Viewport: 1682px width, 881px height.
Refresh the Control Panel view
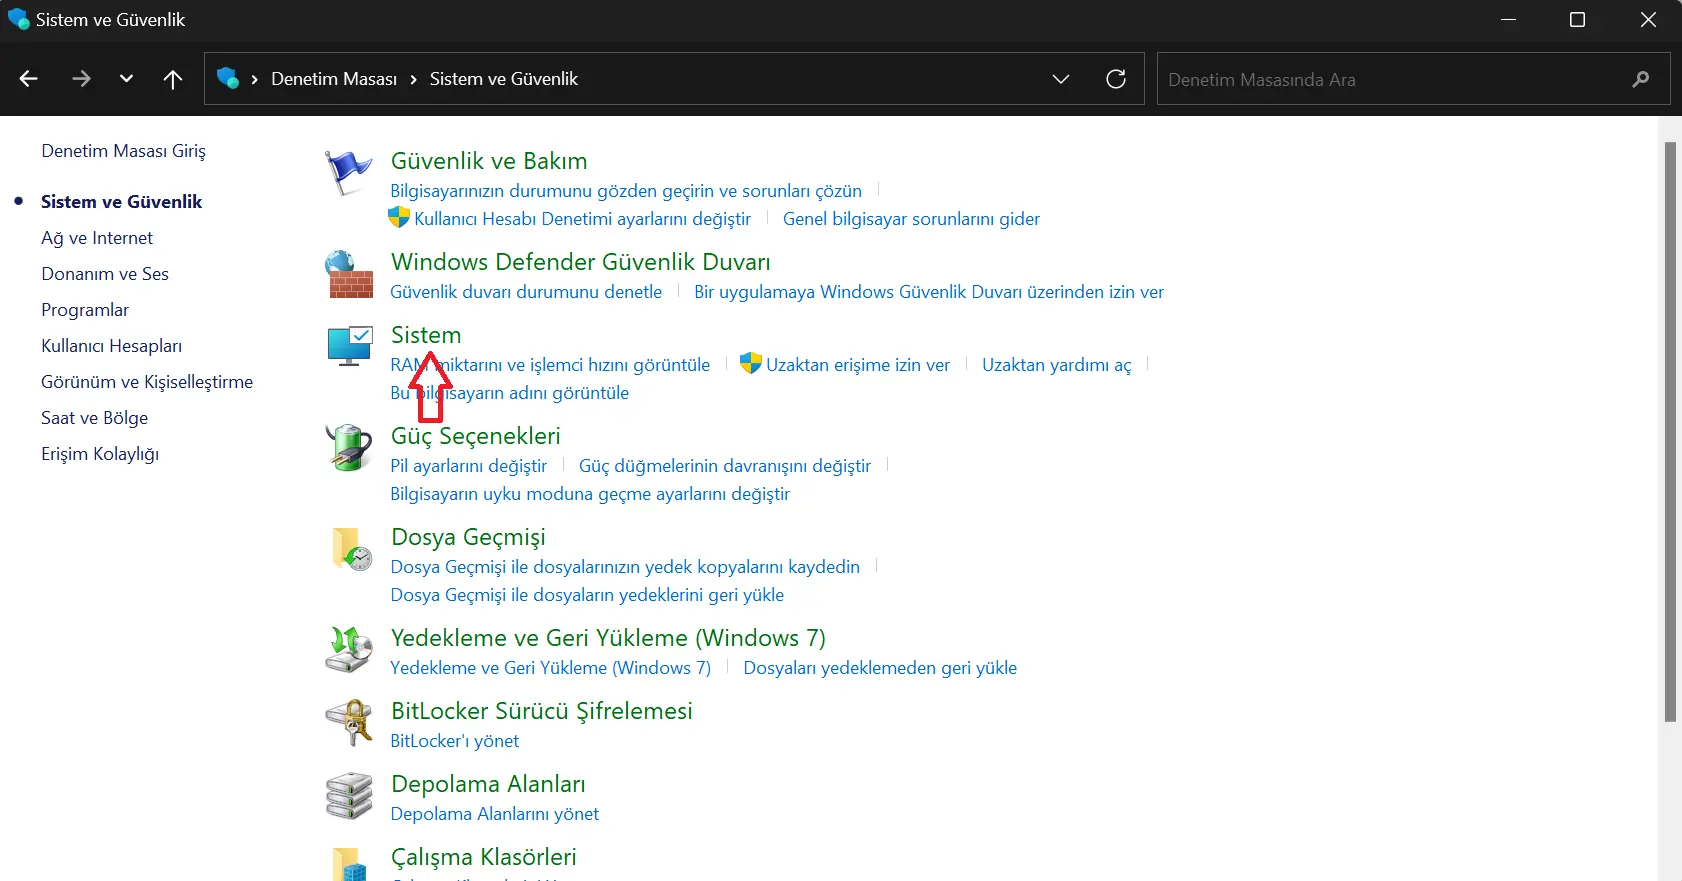[1116, 78]
